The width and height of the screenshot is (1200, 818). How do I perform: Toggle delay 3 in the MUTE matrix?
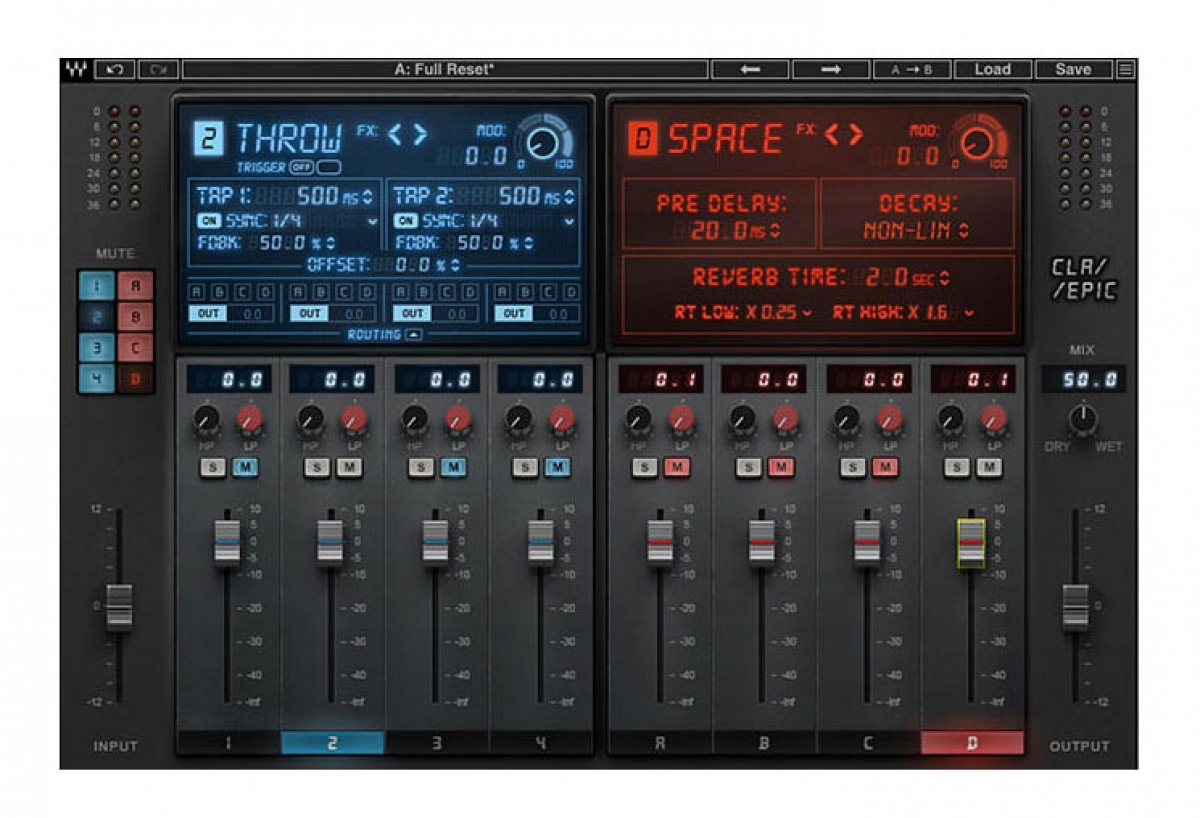[x=97, y=346]
